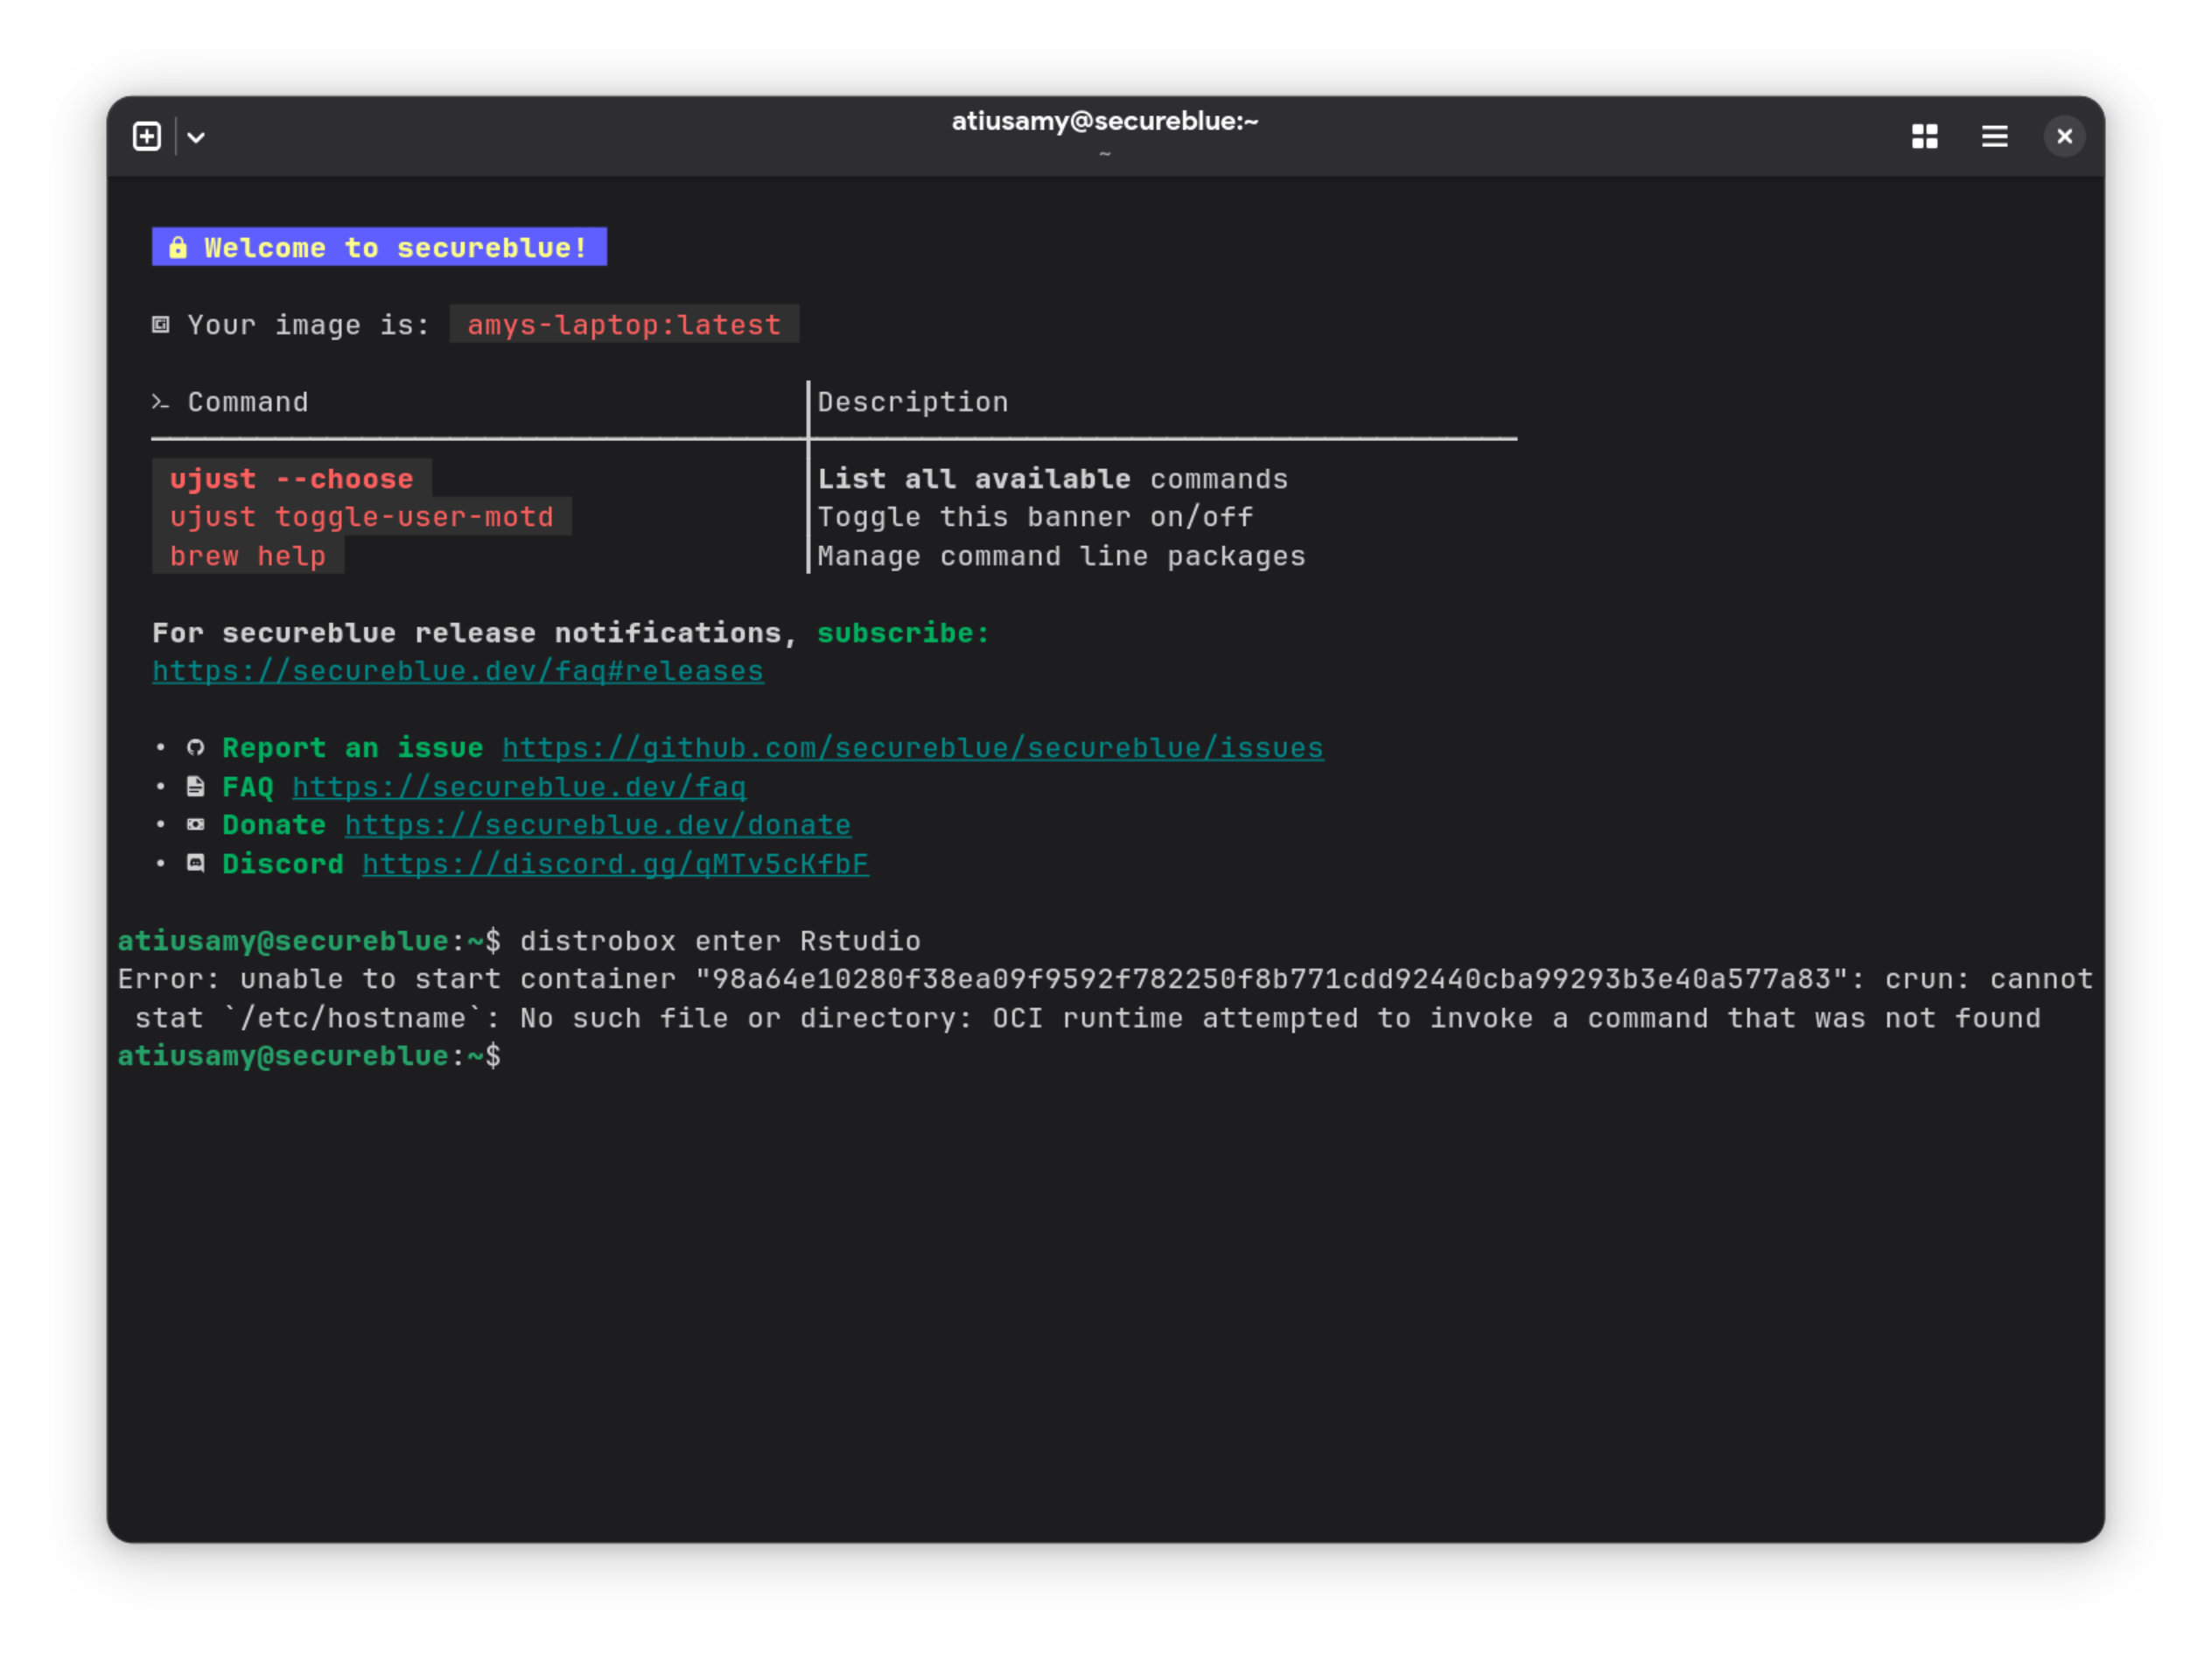Click the document icon beside FAQ

click(x=196, y=787)
